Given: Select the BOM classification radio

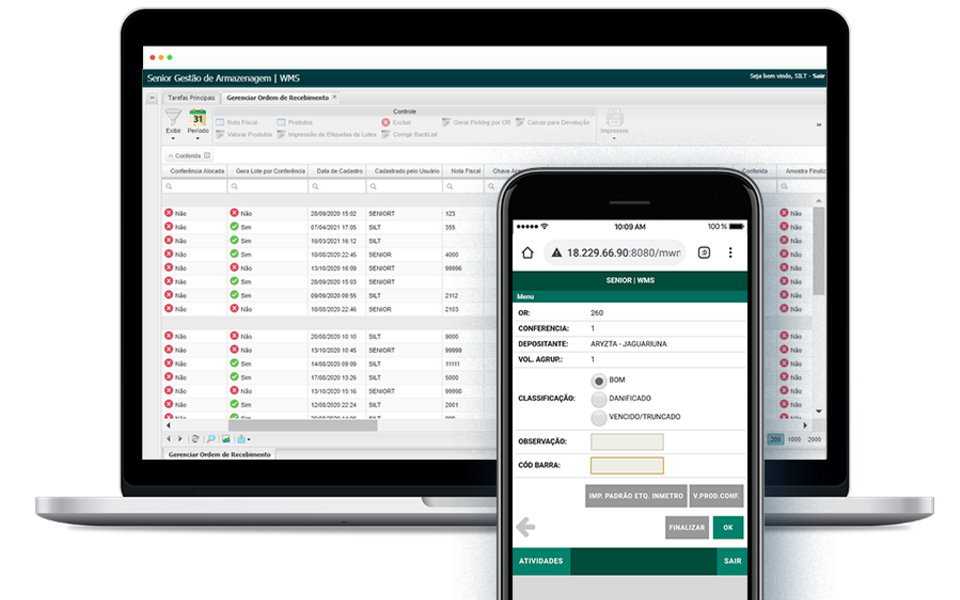Looking at the screenshot, I should (599, 380).
